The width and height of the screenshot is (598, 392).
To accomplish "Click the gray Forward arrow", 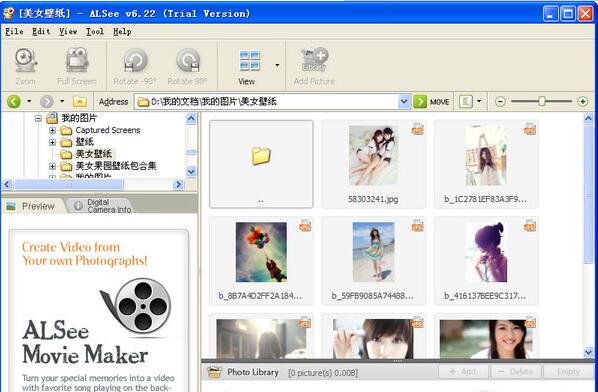I will tap(47, 101).
